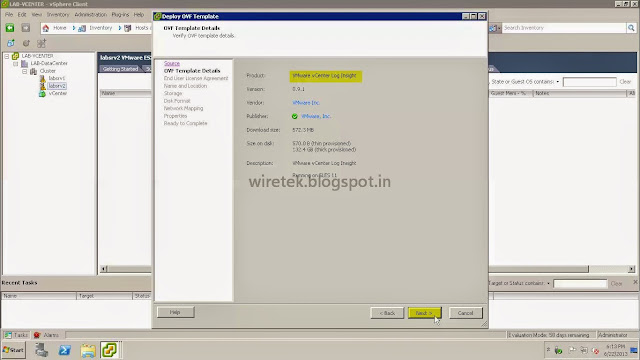Click the green shield tray icon
The image size is (640, 360).
558,351
